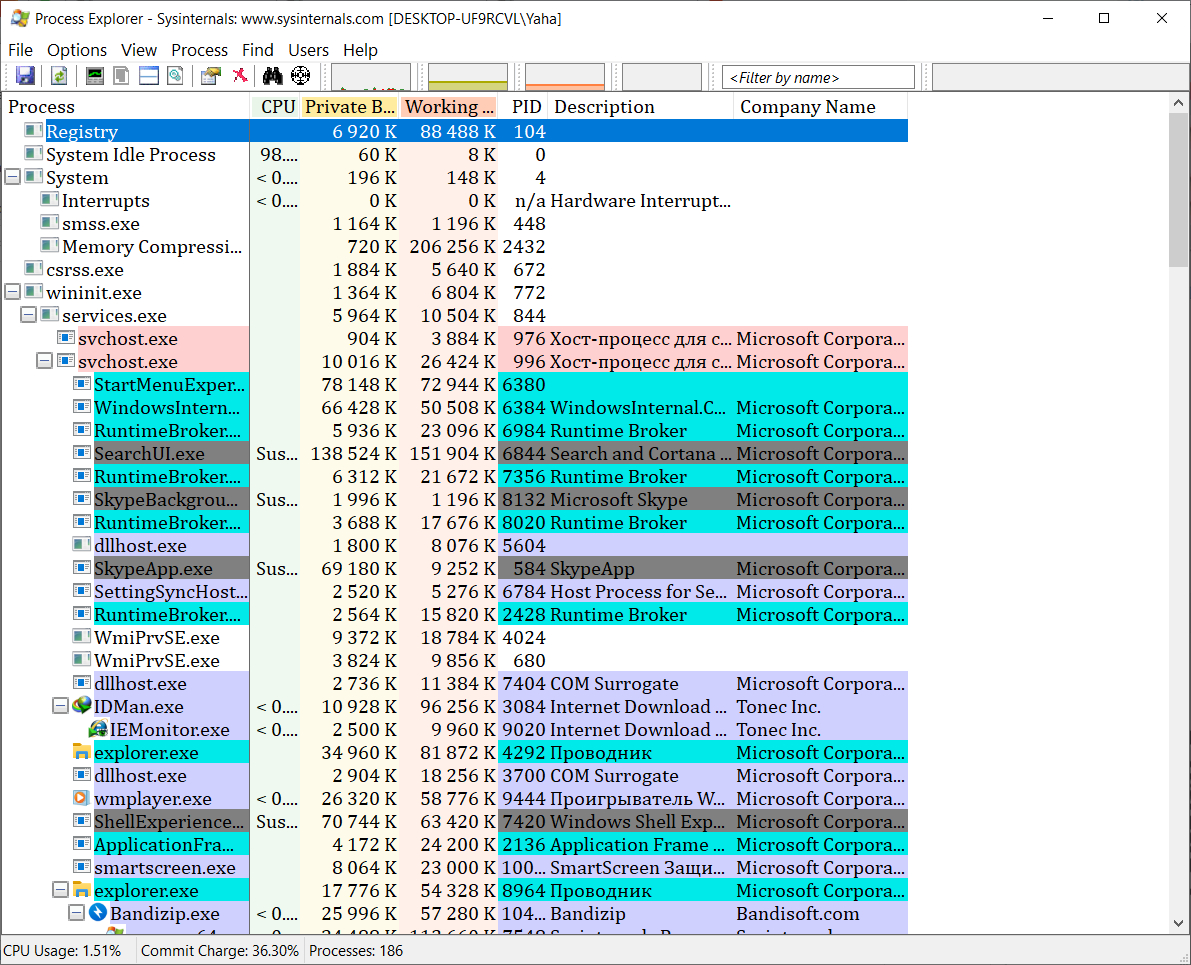Image resolution: width=1191 pixels, height=965 pixels.
Task: Sort by the Description column header
Action: point(640,106)
